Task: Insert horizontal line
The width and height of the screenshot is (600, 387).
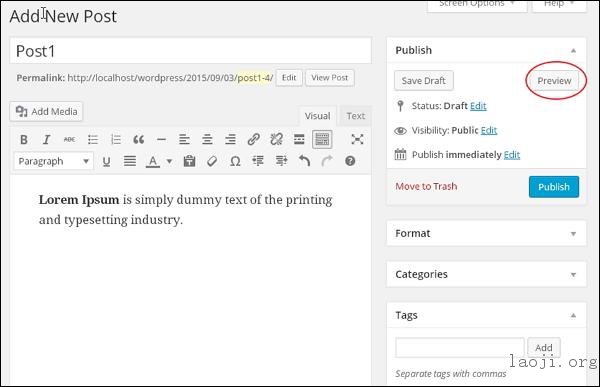Action: pyautogui.click(x=161, y=140)
